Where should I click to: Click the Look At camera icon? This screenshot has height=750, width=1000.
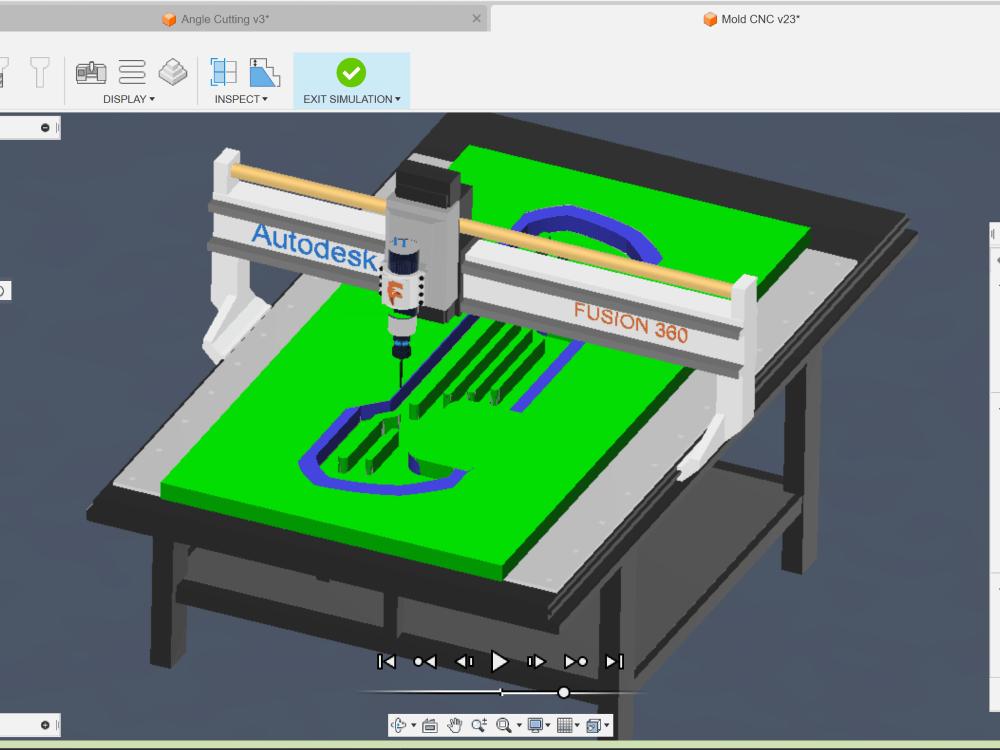point(430,725)
